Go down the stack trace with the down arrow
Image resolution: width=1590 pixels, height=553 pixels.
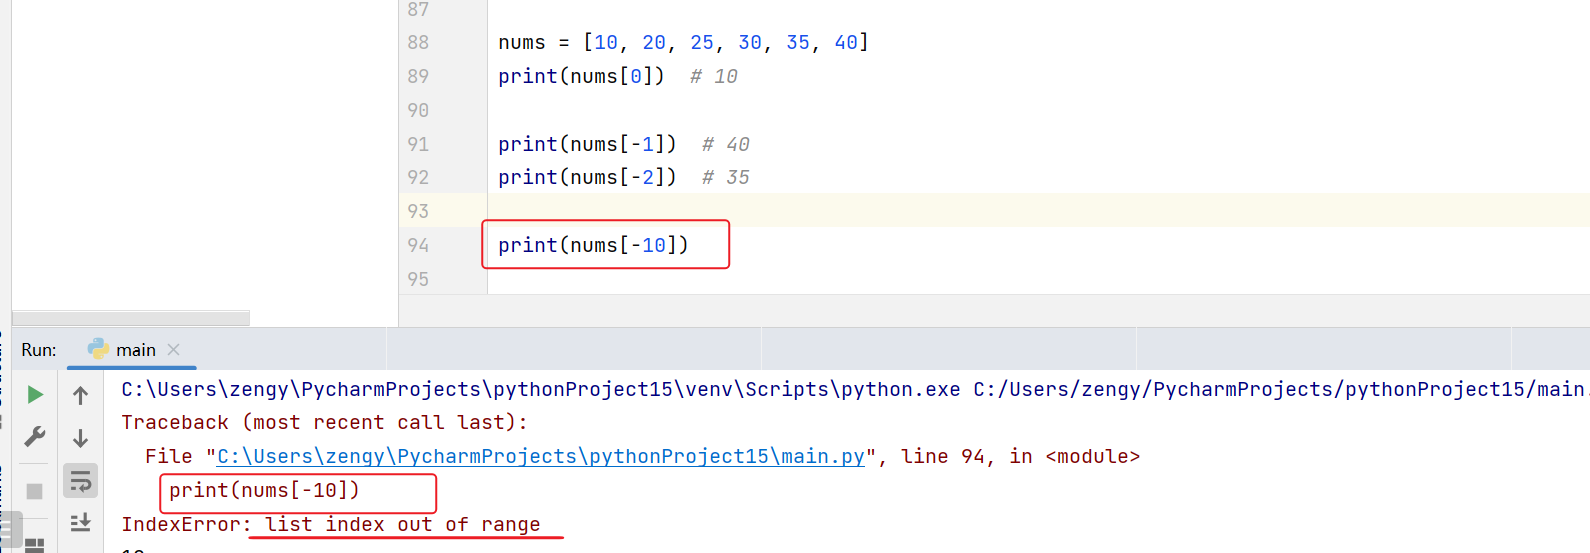pos(81,438)
